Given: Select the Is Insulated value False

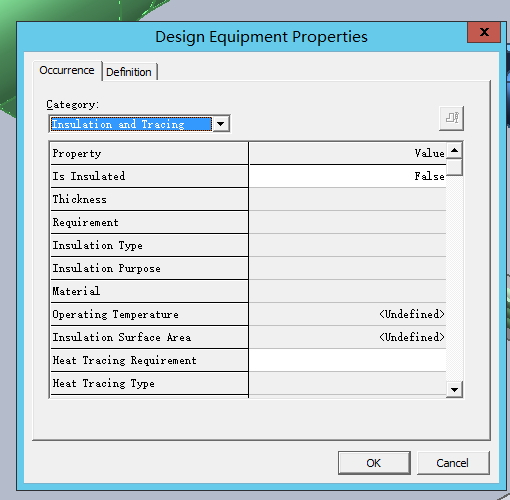Looking at the screenshot, I should point(348,176).
